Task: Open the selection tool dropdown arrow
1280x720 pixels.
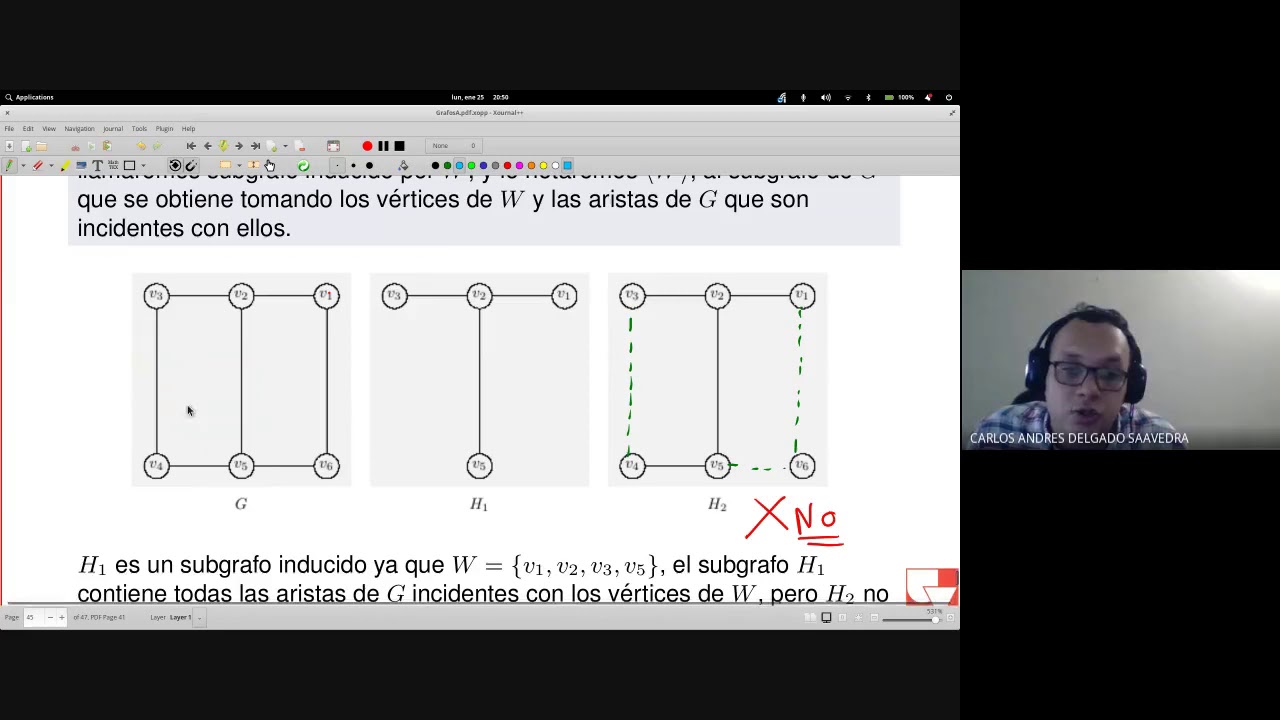Action: pos(239,165)
